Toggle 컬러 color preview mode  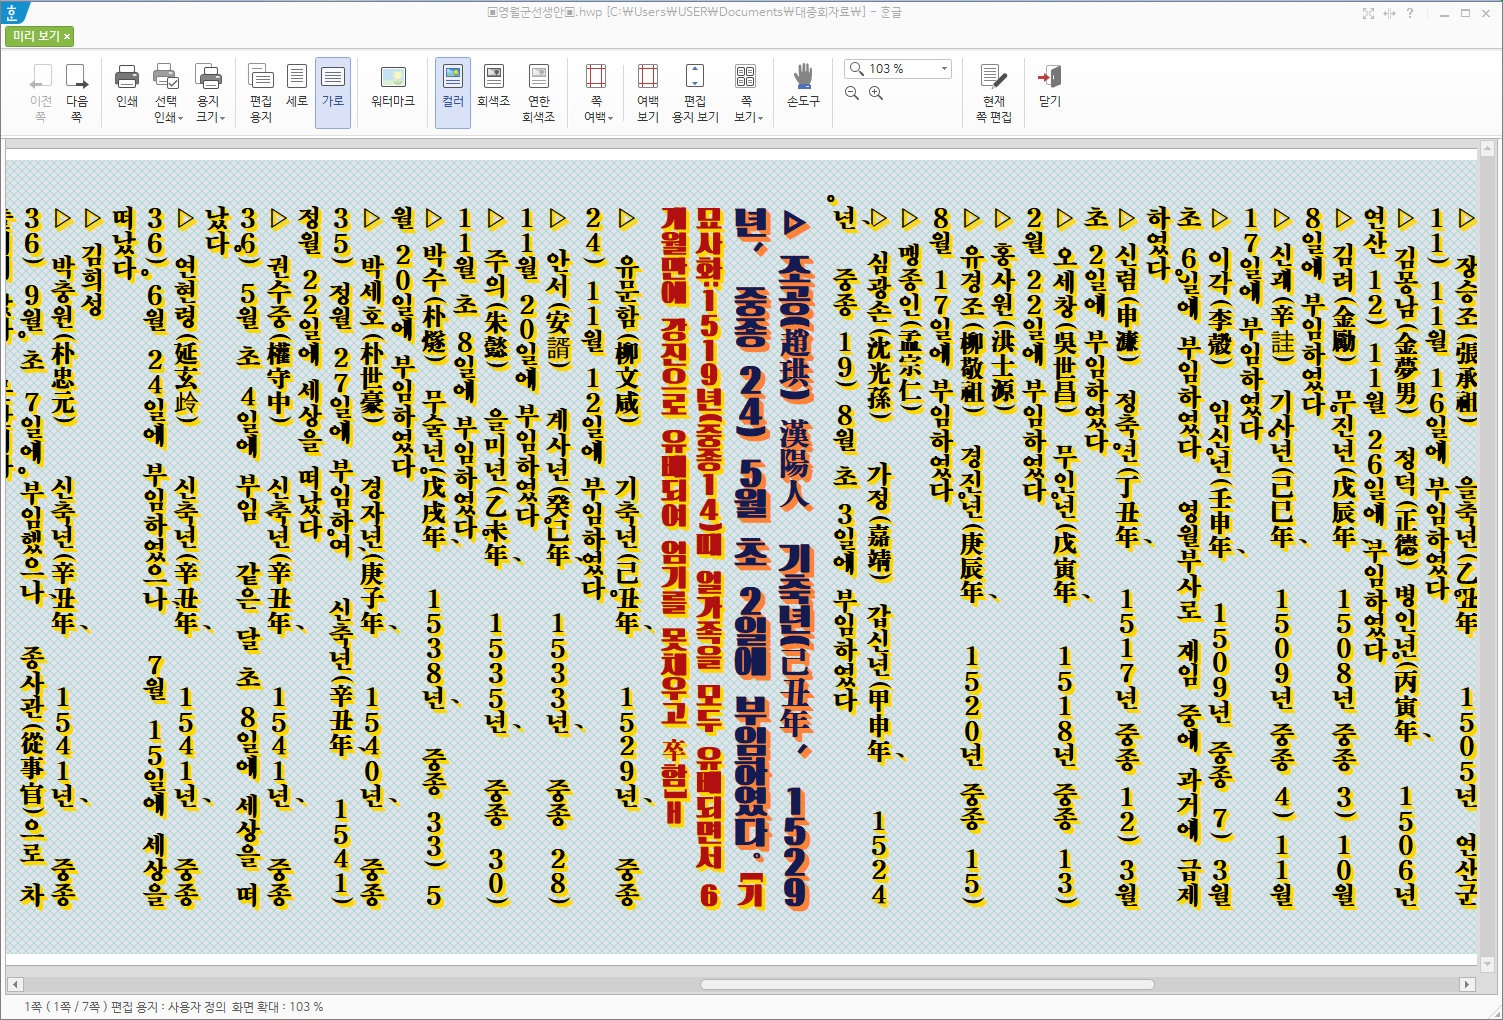(453, 92)
